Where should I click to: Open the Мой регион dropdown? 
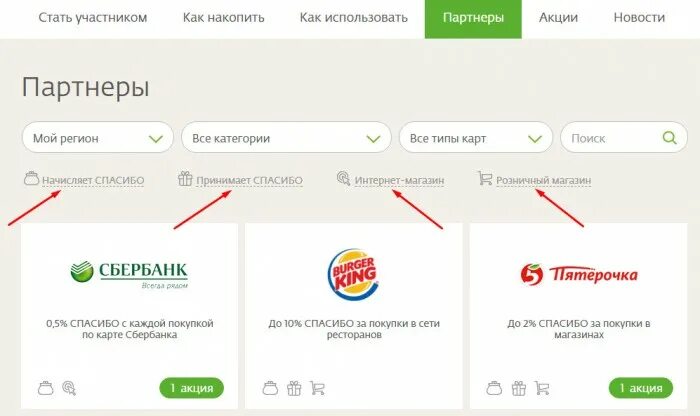click(x=97, y=138)
